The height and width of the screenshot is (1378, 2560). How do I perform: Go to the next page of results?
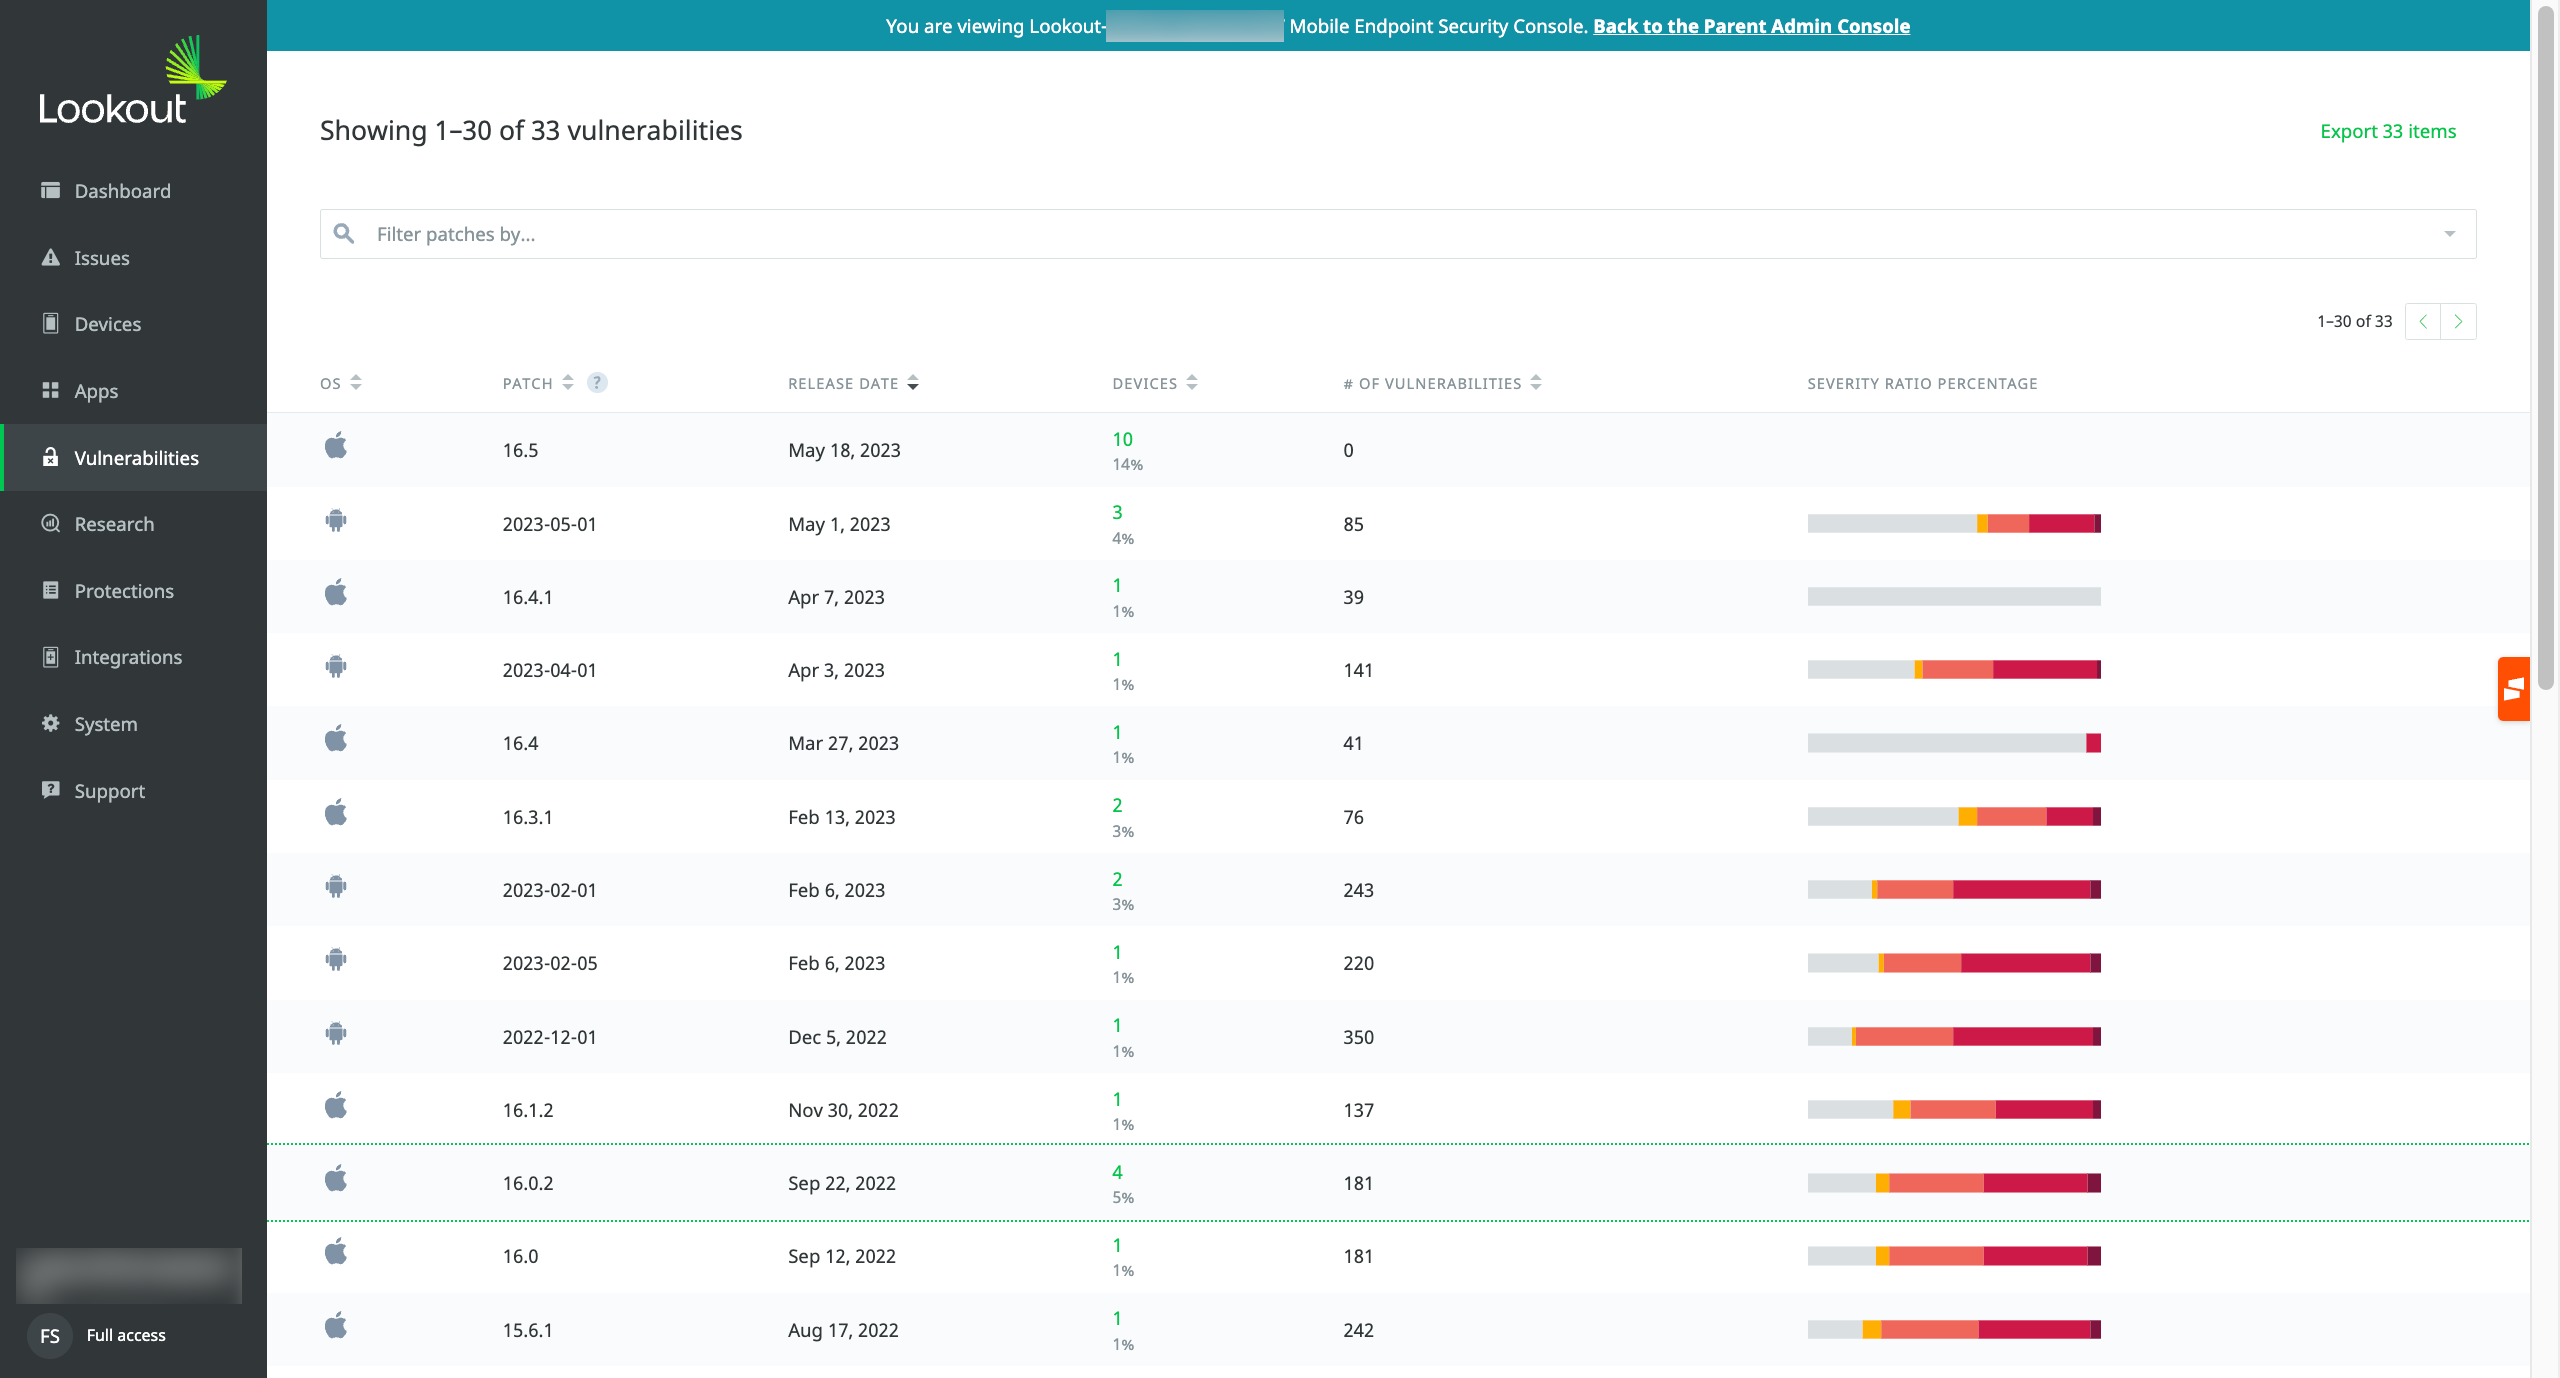click(2458, 322)
